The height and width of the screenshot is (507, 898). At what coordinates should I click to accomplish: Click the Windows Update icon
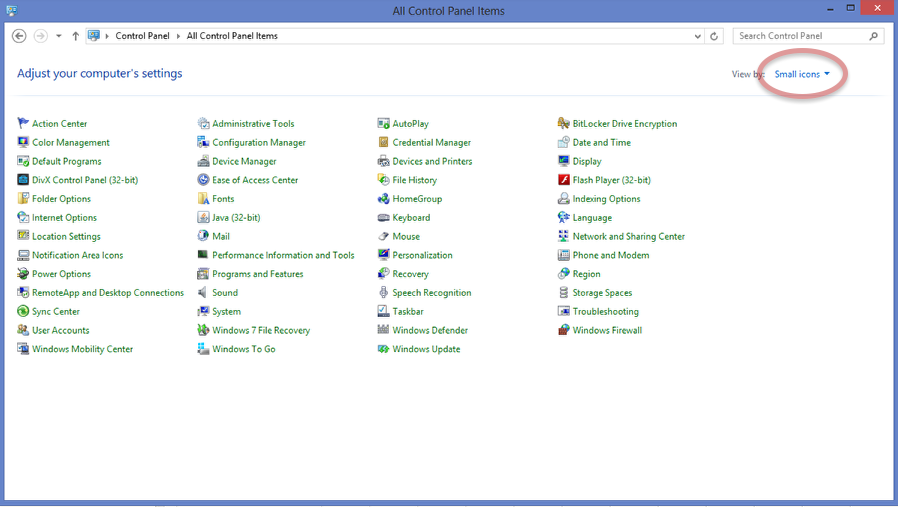point(383,349)
